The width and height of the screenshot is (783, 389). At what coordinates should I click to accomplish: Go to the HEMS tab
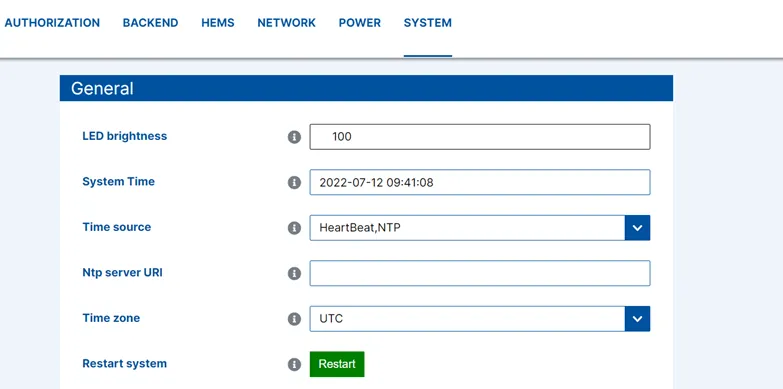218,23
